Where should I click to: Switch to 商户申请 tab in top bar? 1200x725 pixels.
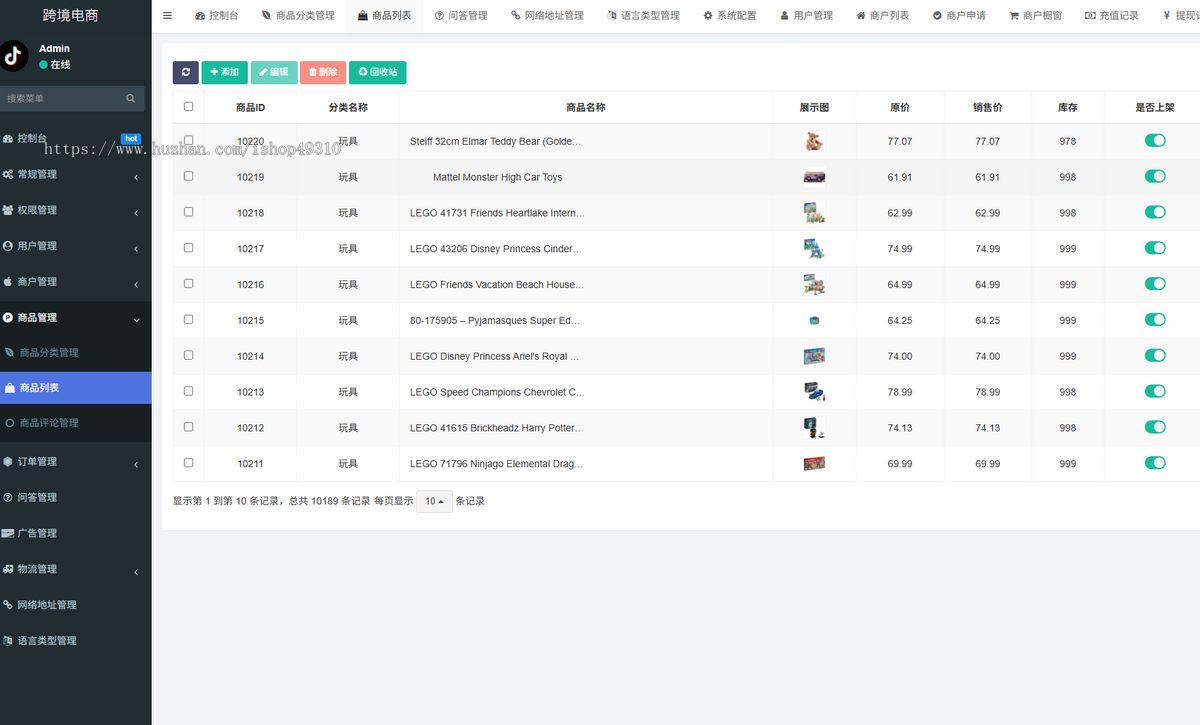(959, 16)
